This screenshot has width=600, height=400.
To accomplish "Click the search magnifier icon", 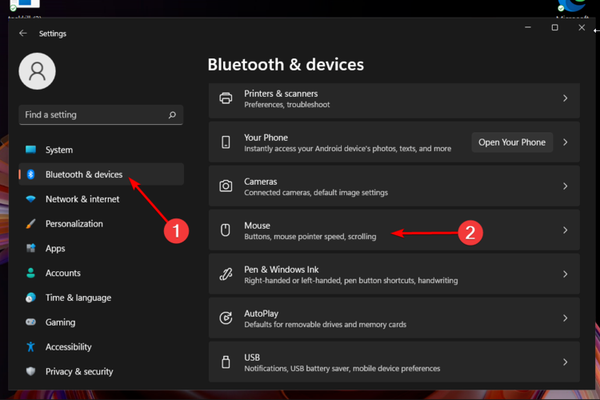I will [x=174, y=115].
